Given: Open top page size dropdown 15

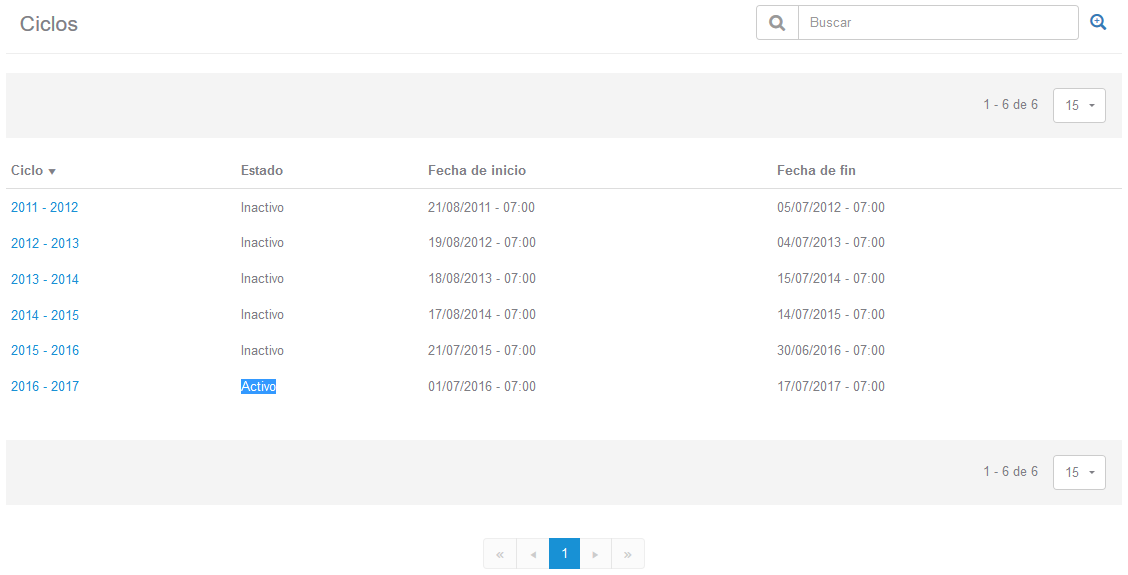Looking at the screenshot, I should point(1079,105).
